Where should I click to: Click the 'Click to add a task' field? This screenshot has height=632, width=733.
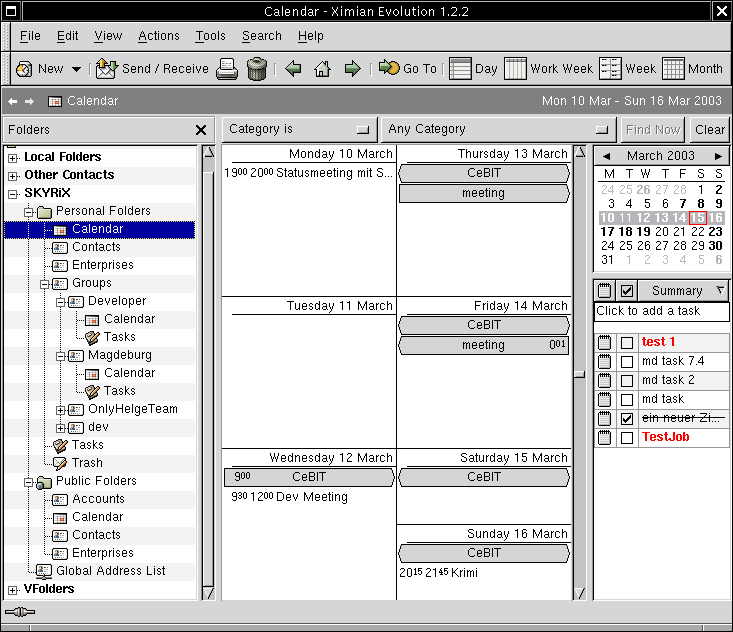[661, 311]
